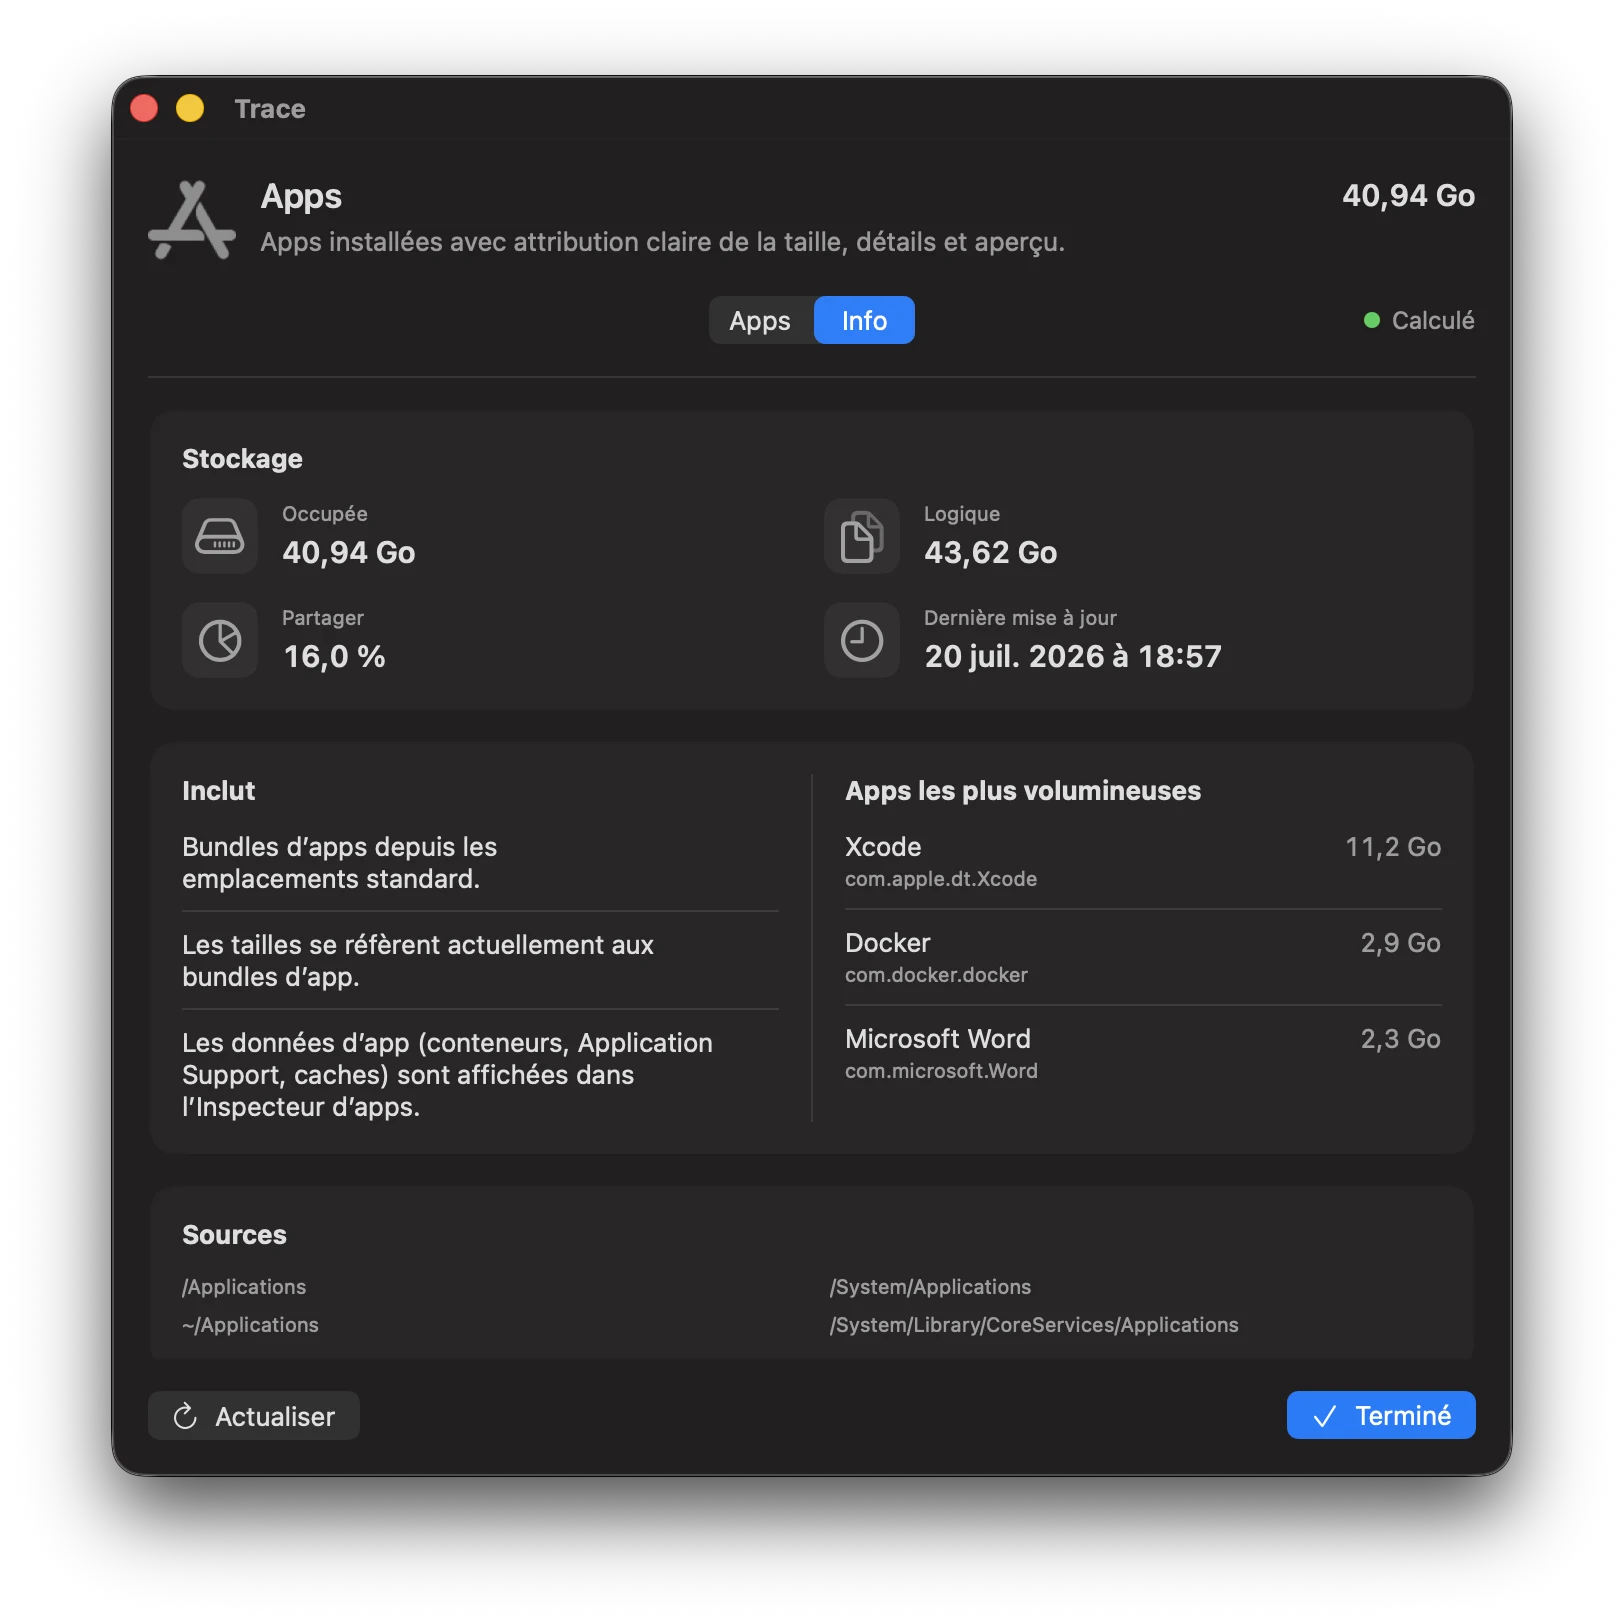Click the 2,9 Go size value
This screenshot has height=1624, width=1624.
coord(1400,943)
